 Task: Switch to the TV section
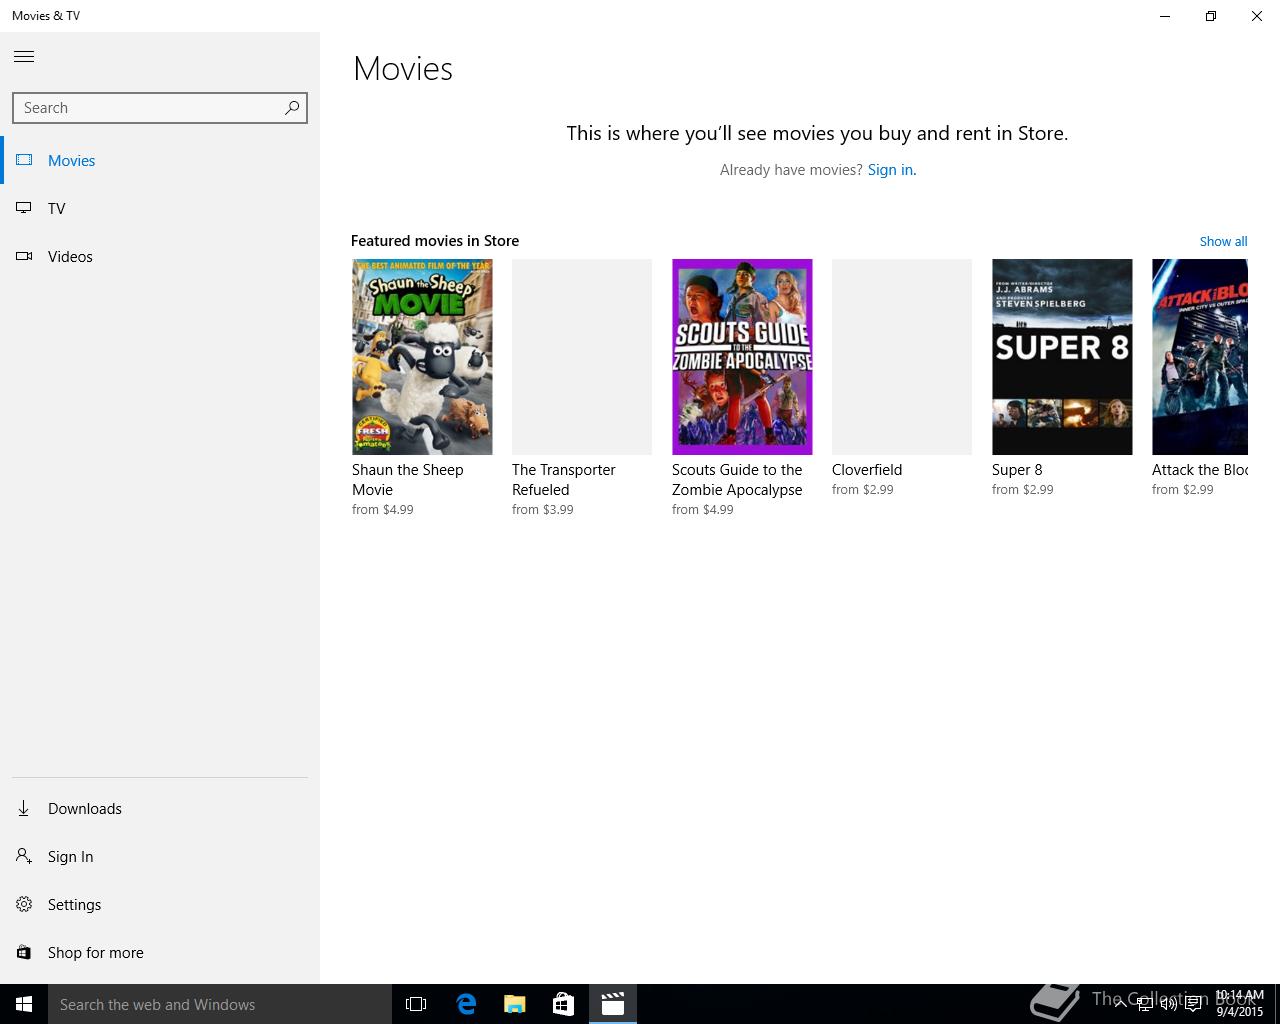[160, 208]
